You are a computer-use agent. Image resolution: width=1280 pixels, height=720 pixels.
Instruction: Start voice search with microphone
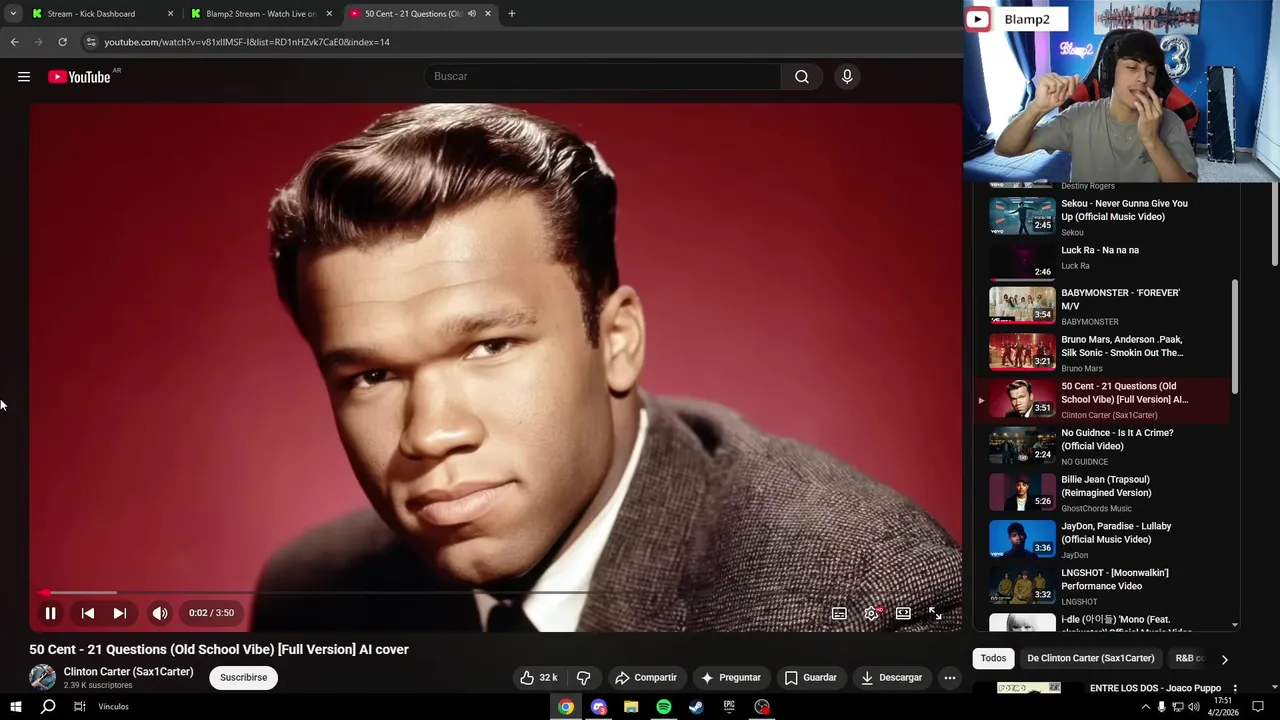pos(847,77)
